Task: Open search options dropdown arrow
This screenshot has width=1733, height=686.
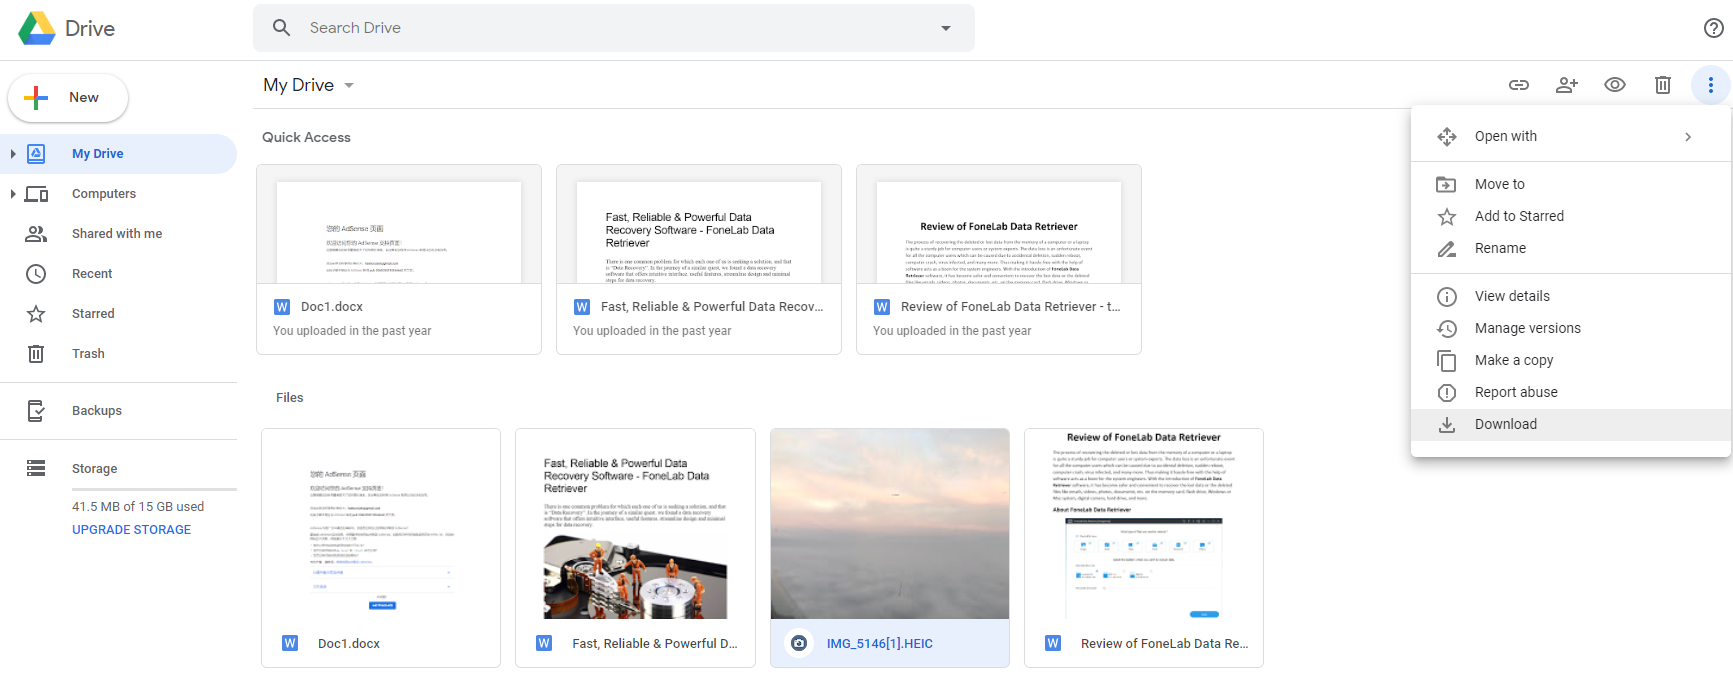Action: pos(945,28)
